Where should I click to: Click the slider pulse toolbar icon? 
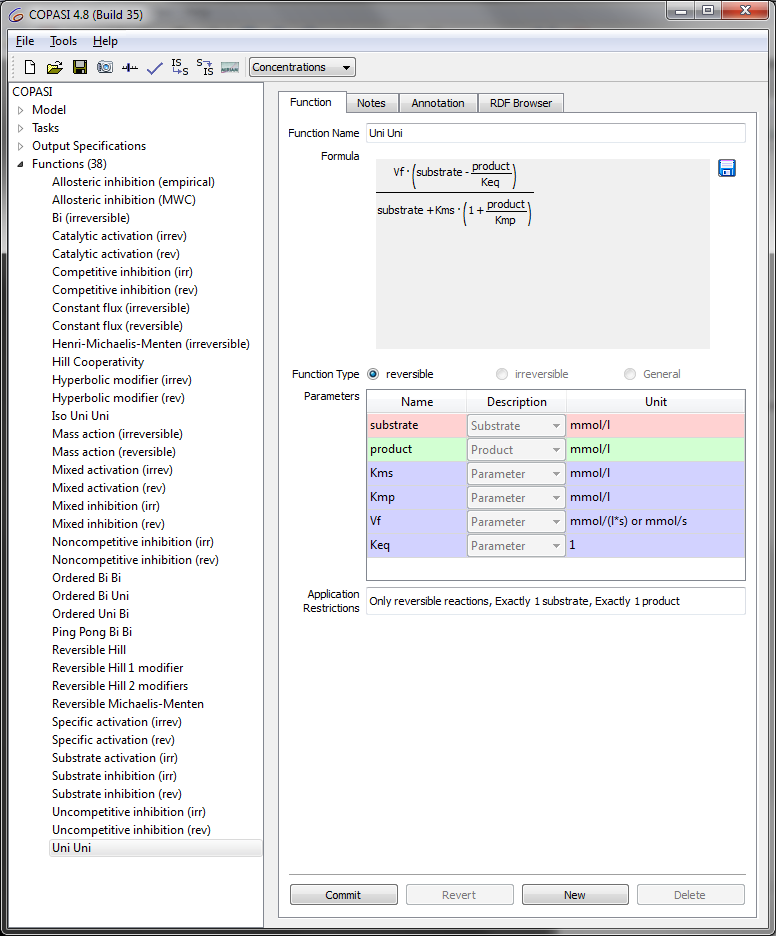point(130,68)
